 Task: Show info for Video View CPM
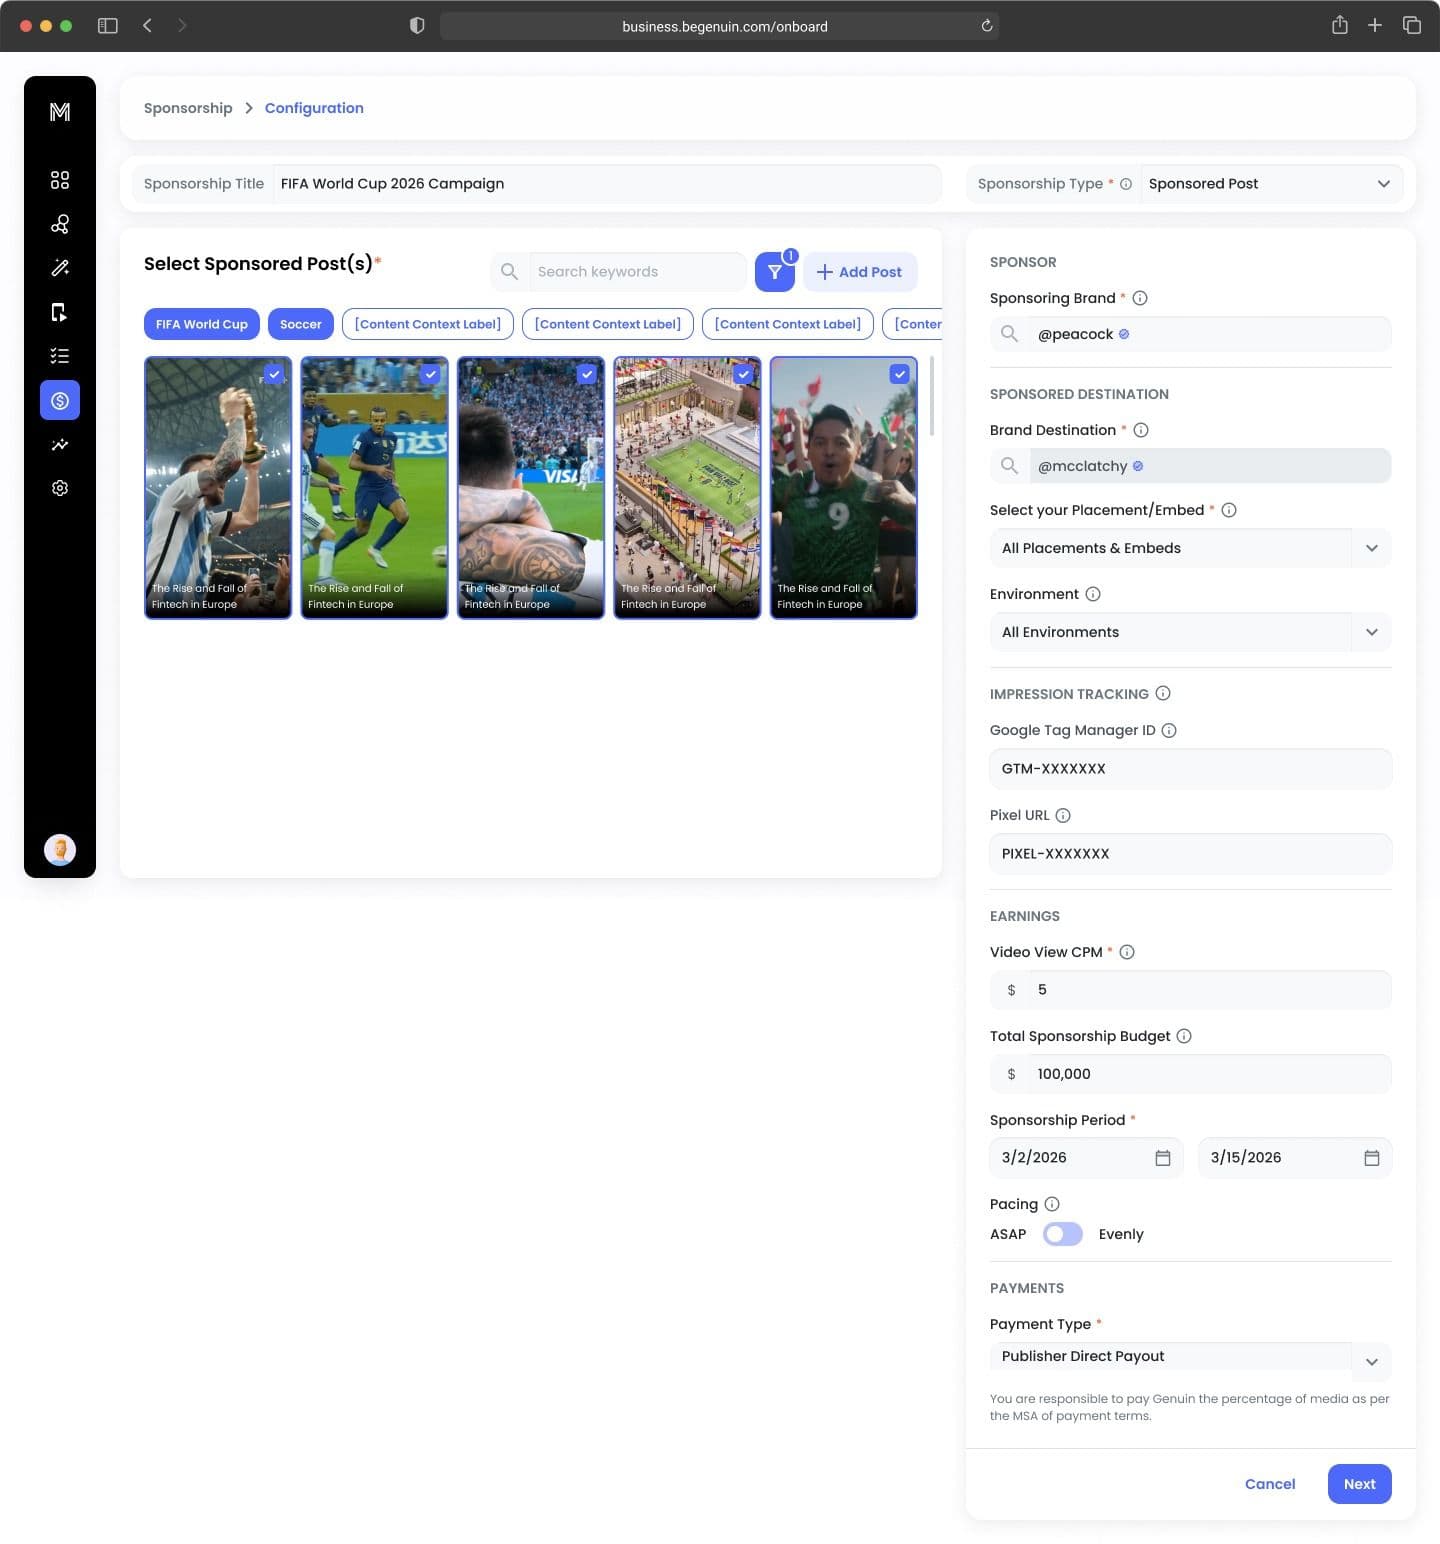1127,952
